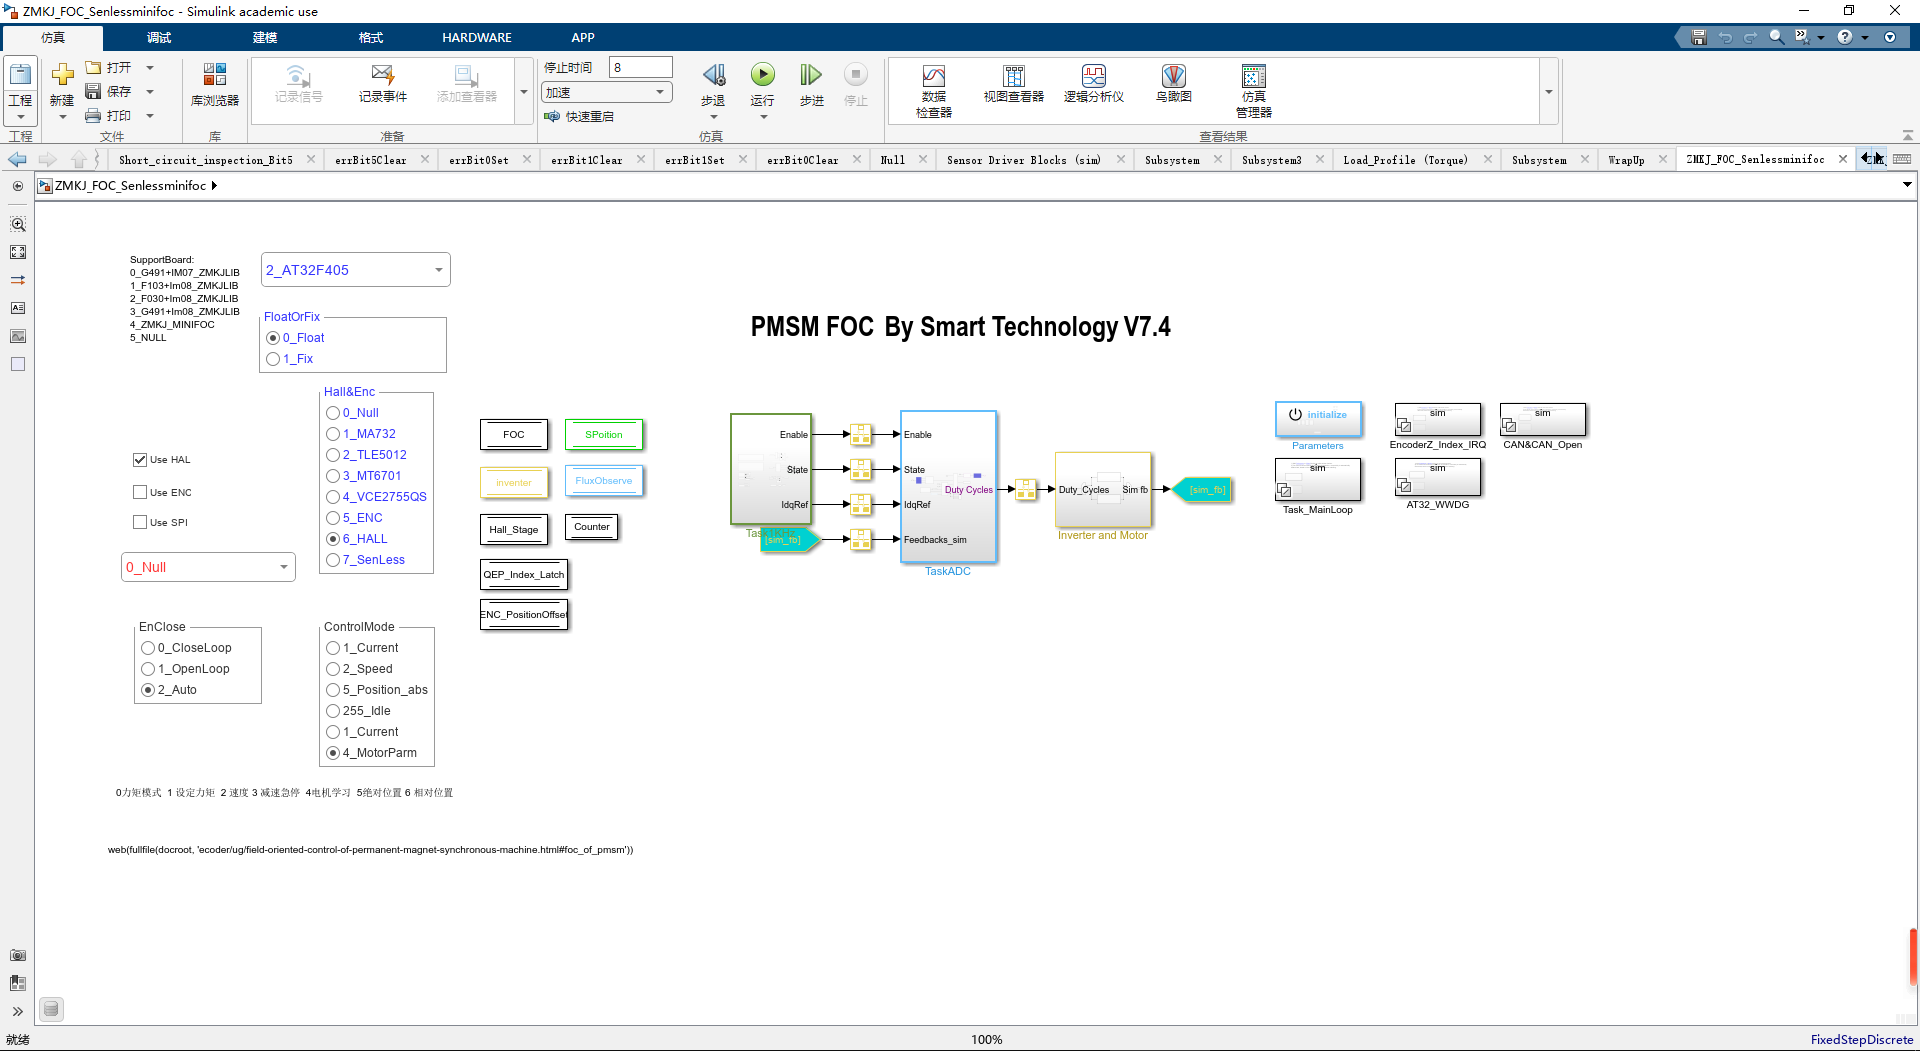The width and height of the screenshot is (1920, 1051).
Task: Open the 2_AT32F405 board dropdown
Action: (x=355, y=270)
